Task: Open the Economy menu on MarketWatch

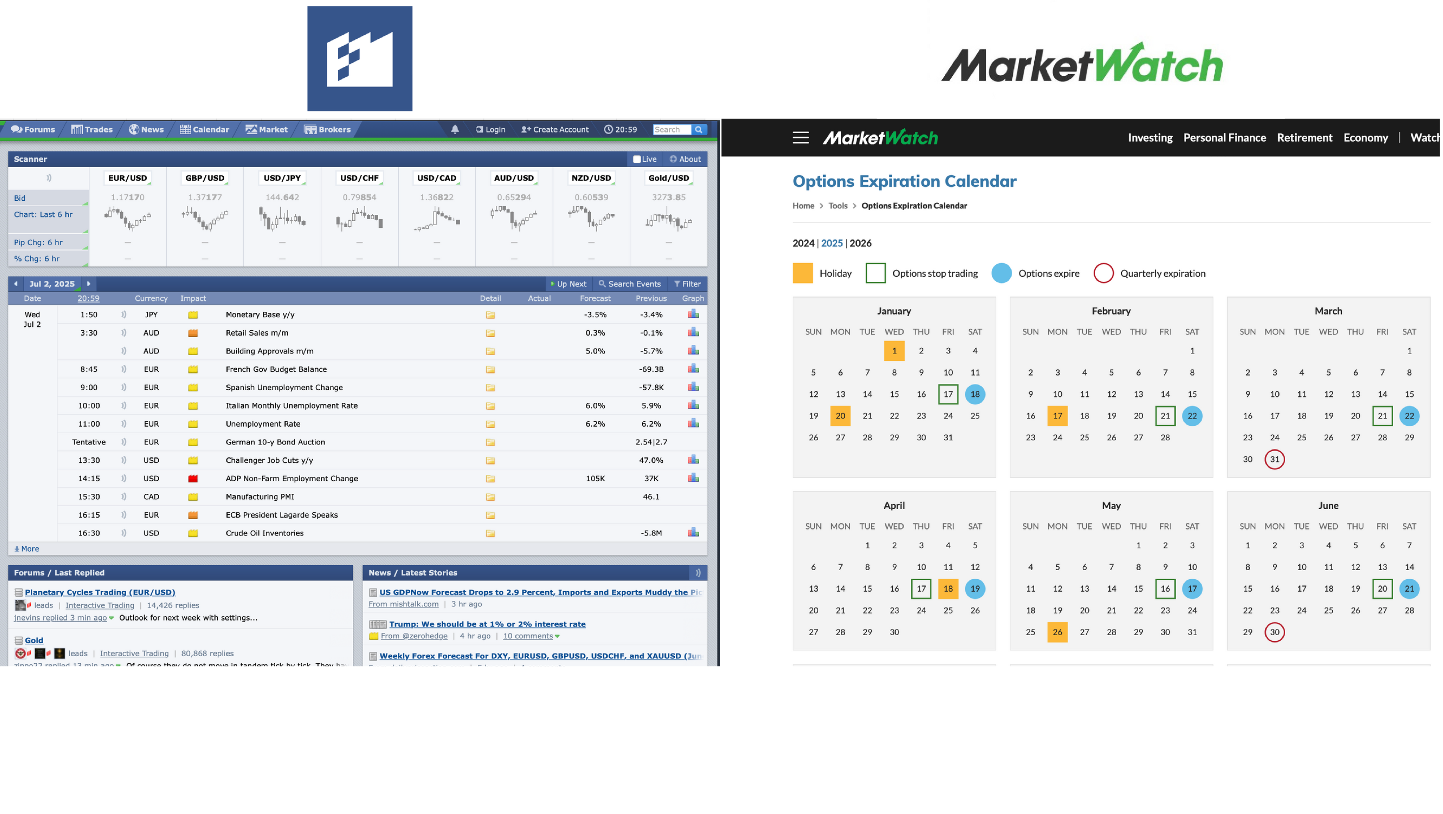Action: click(1366, 138)
